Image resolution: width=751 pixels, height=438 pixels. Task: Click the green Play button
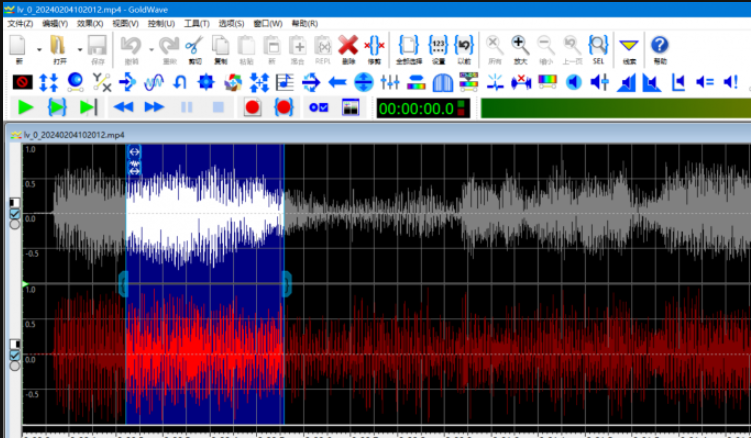26,107
